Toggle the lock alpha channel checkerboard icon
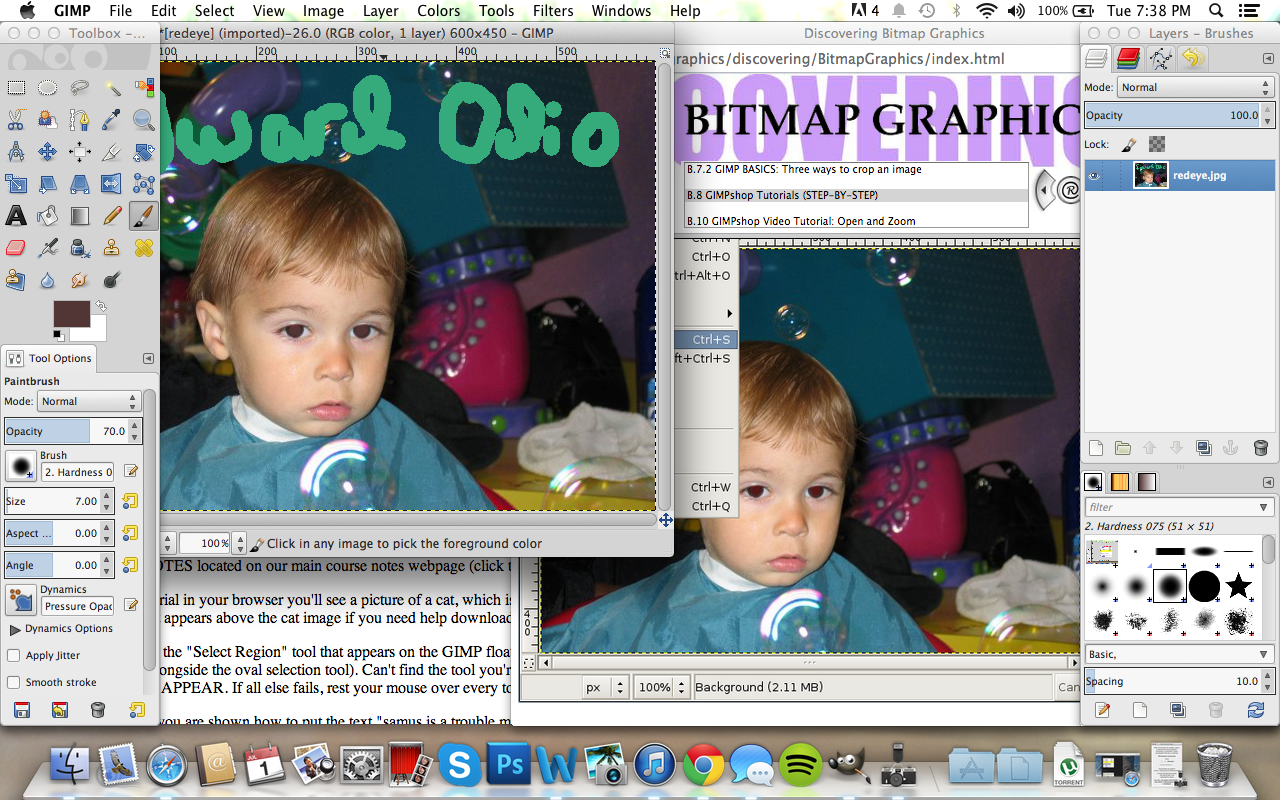 (x=1157, y=144)
